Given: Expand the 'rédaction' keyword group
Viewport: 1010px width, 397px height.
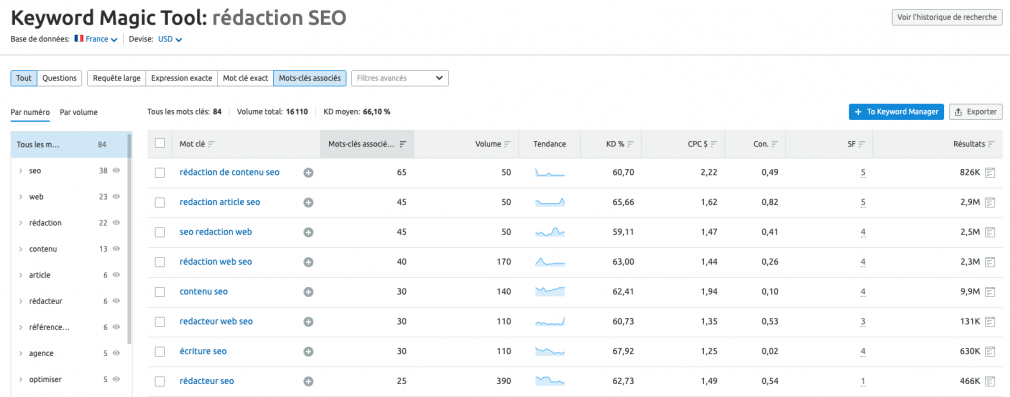Looking at the screenshot, I should [21, 223].
